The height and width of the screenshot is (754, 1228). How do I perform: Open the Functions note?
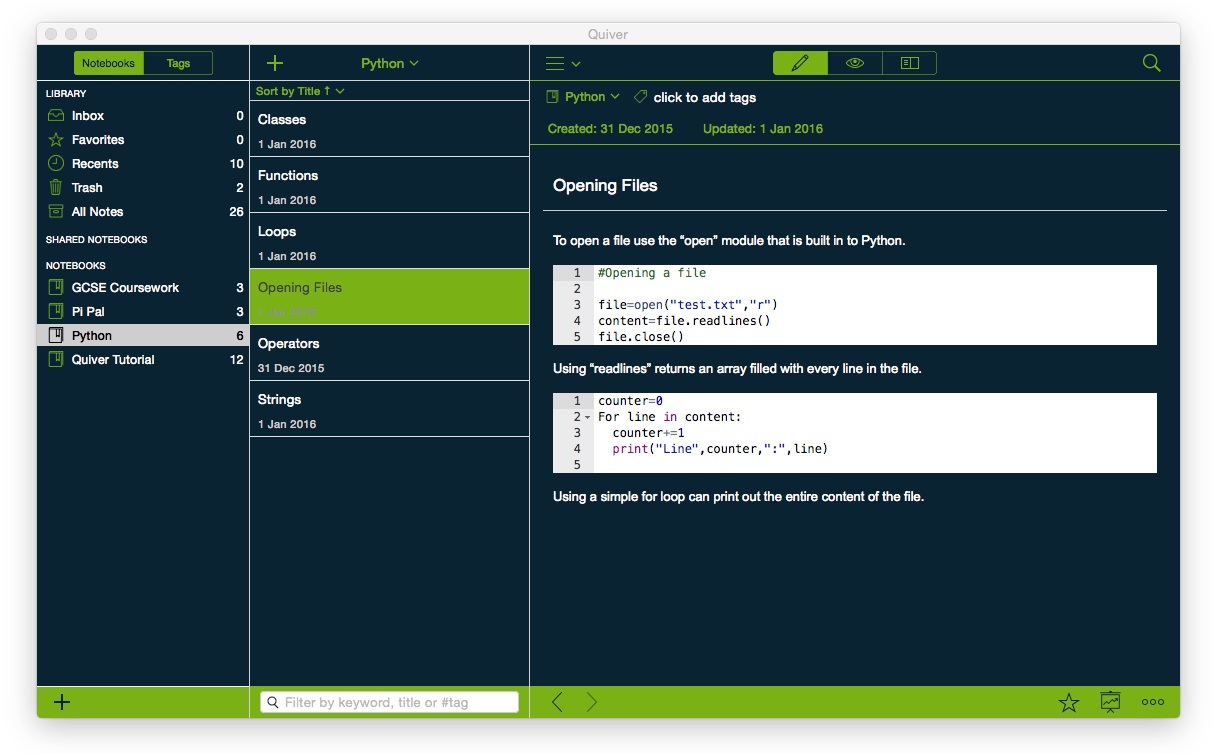389,185
